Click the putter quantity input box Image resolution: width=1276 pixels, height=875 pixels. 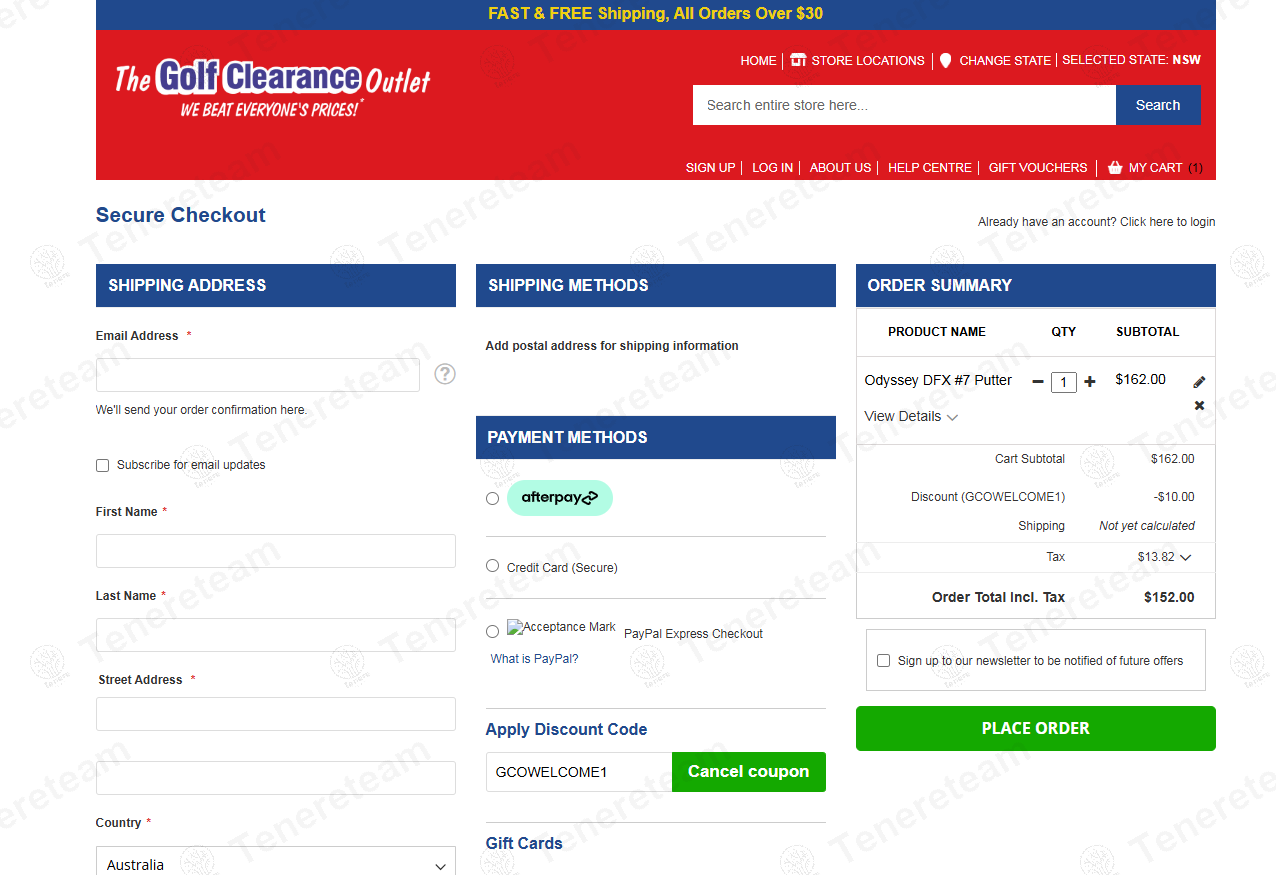[x=1064, y=382]
